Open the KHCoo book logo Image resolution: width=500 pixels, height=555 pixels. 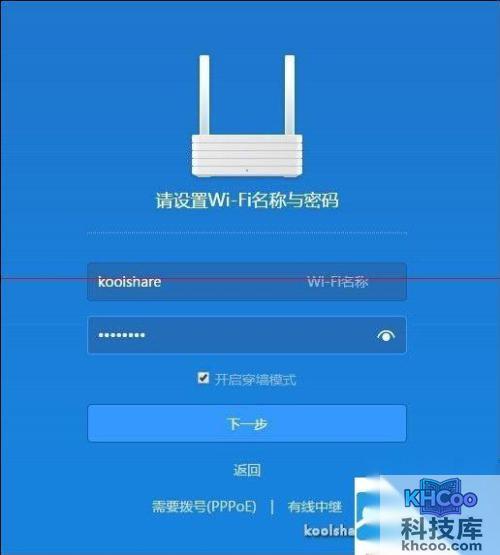(x=441, y=496)
